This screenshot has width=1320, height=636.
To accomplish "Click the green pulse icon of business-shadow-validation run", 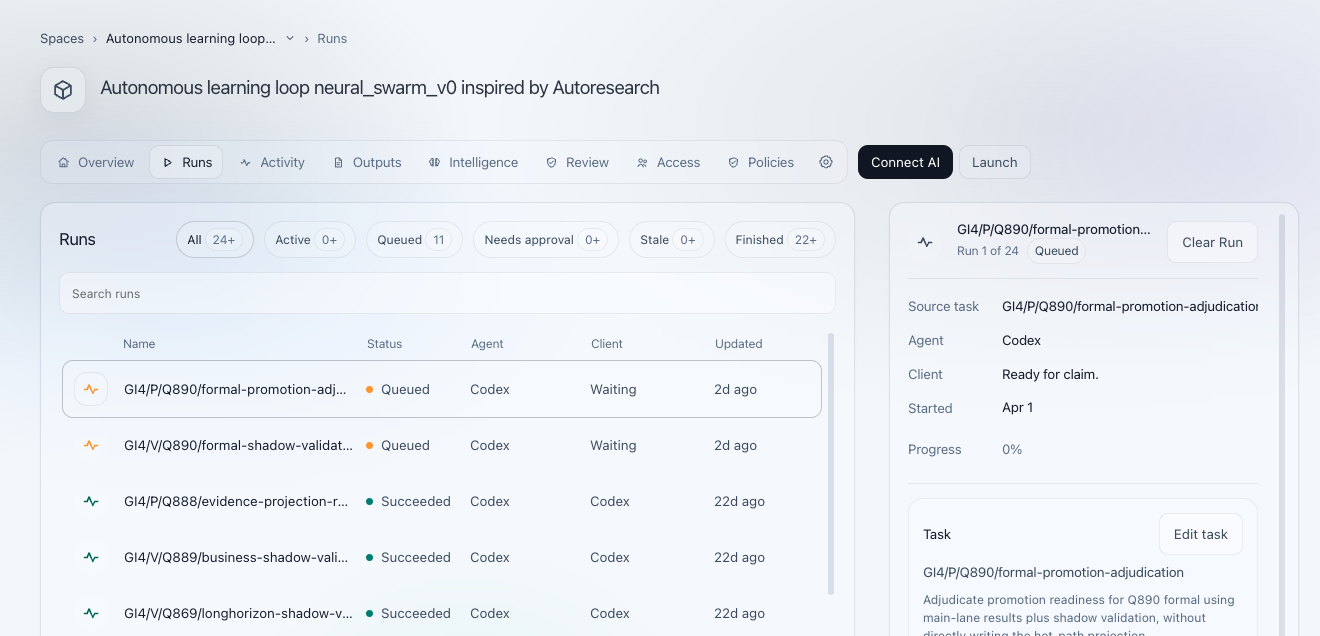I will coord(91,557).
